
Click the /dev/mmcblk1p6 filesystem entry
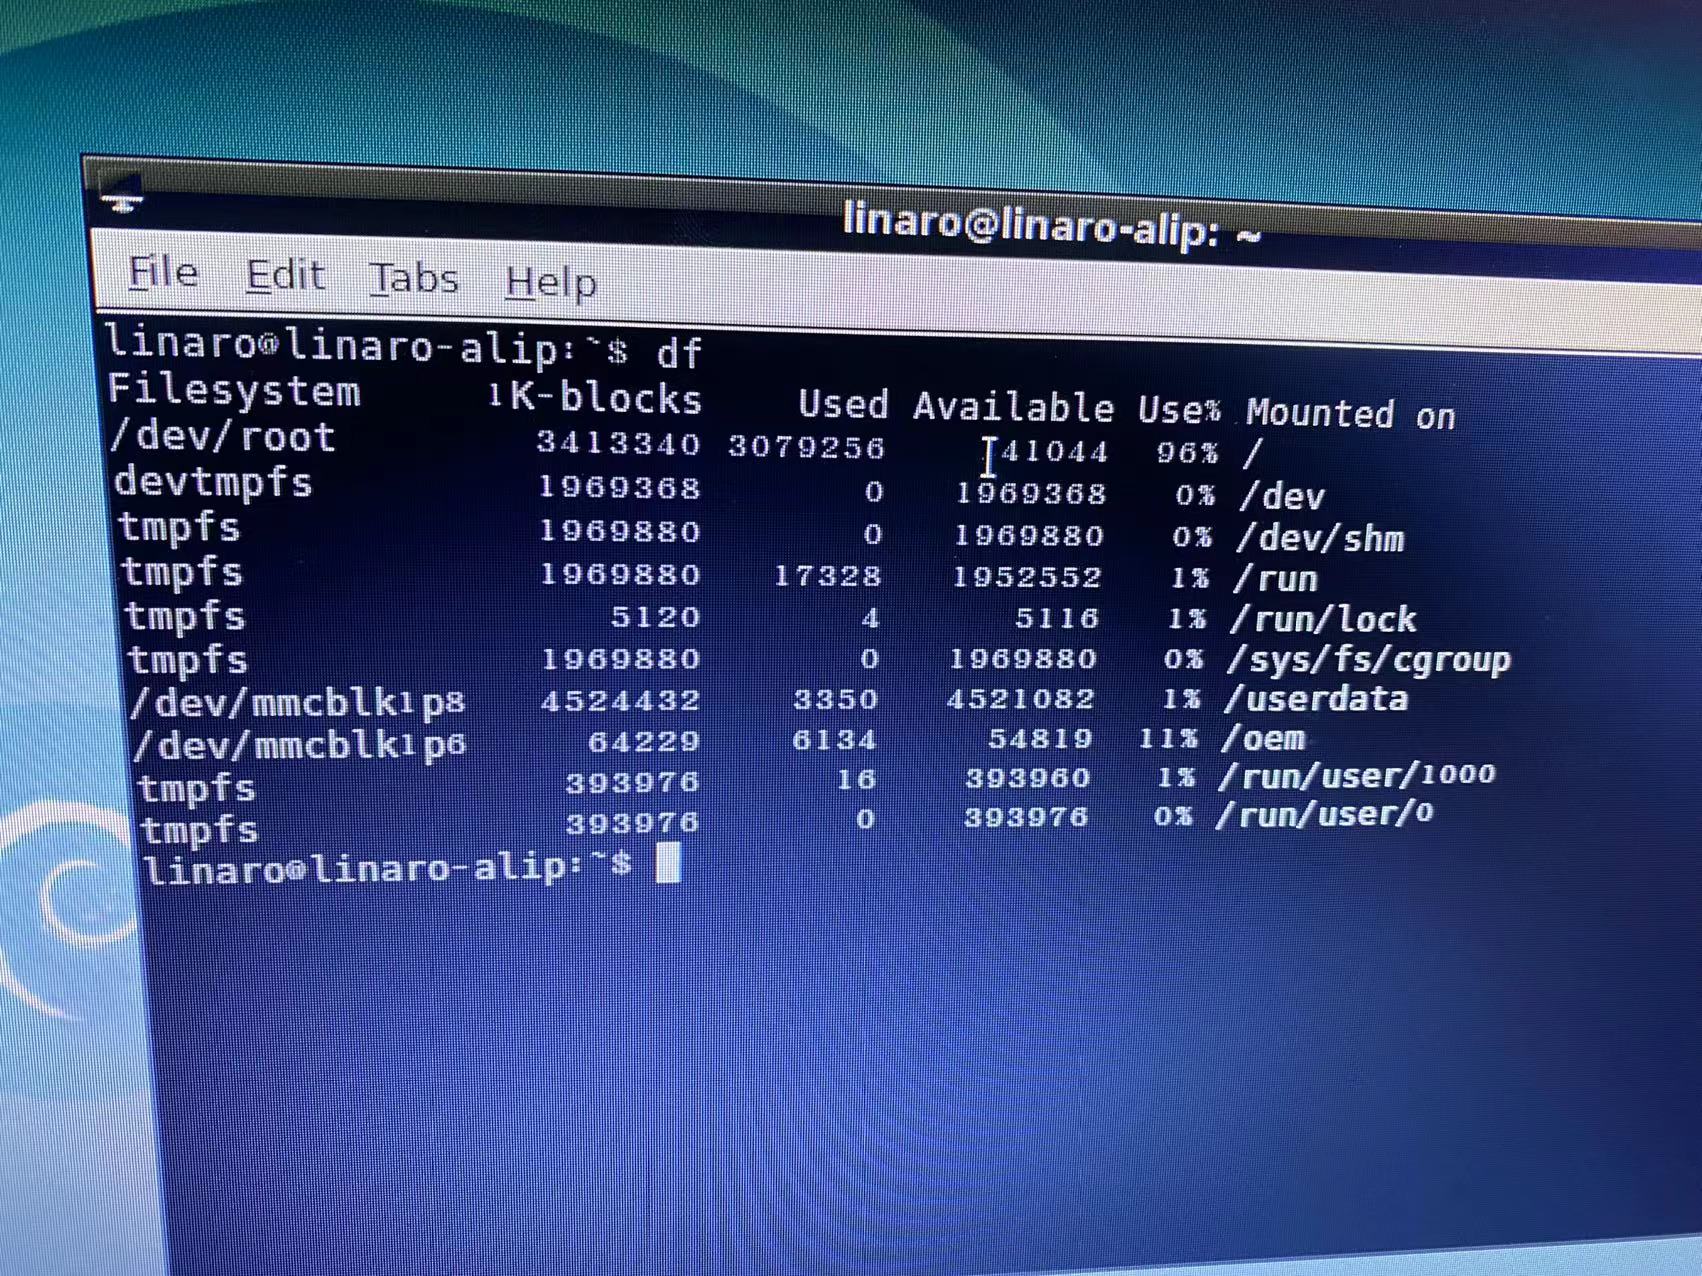[x=300, y=745]
